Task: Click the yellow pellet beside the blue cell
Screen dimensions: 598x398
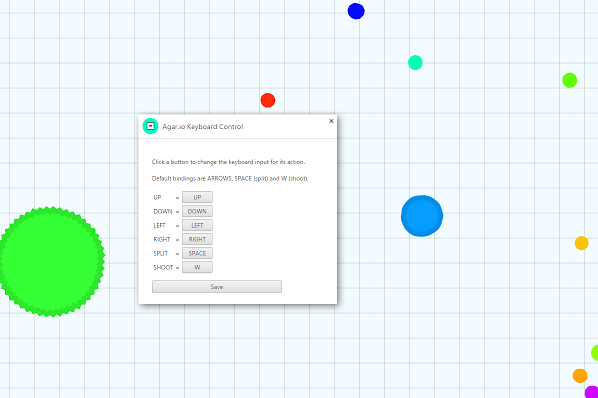Action: 582,243
